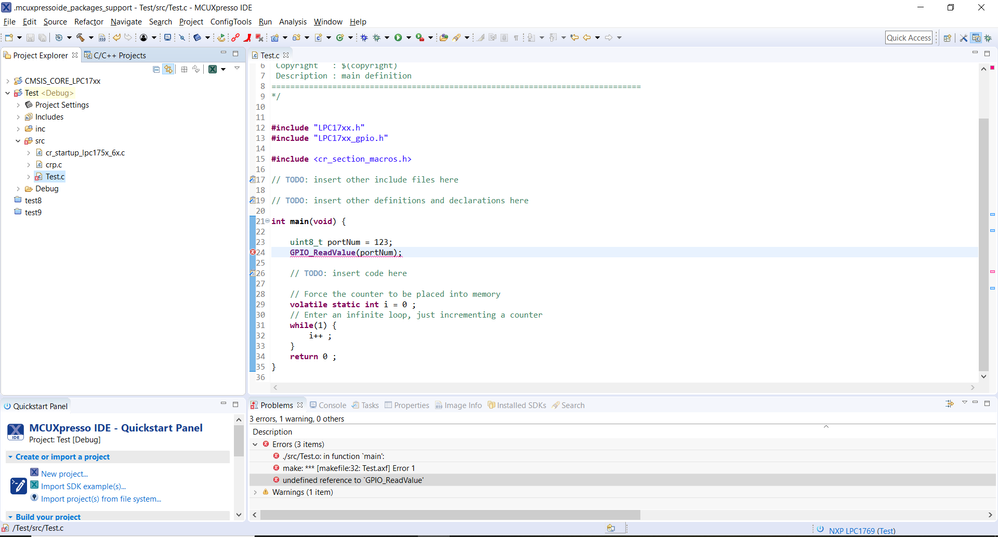
Task: Collapse the src folder
Action: 18,141
